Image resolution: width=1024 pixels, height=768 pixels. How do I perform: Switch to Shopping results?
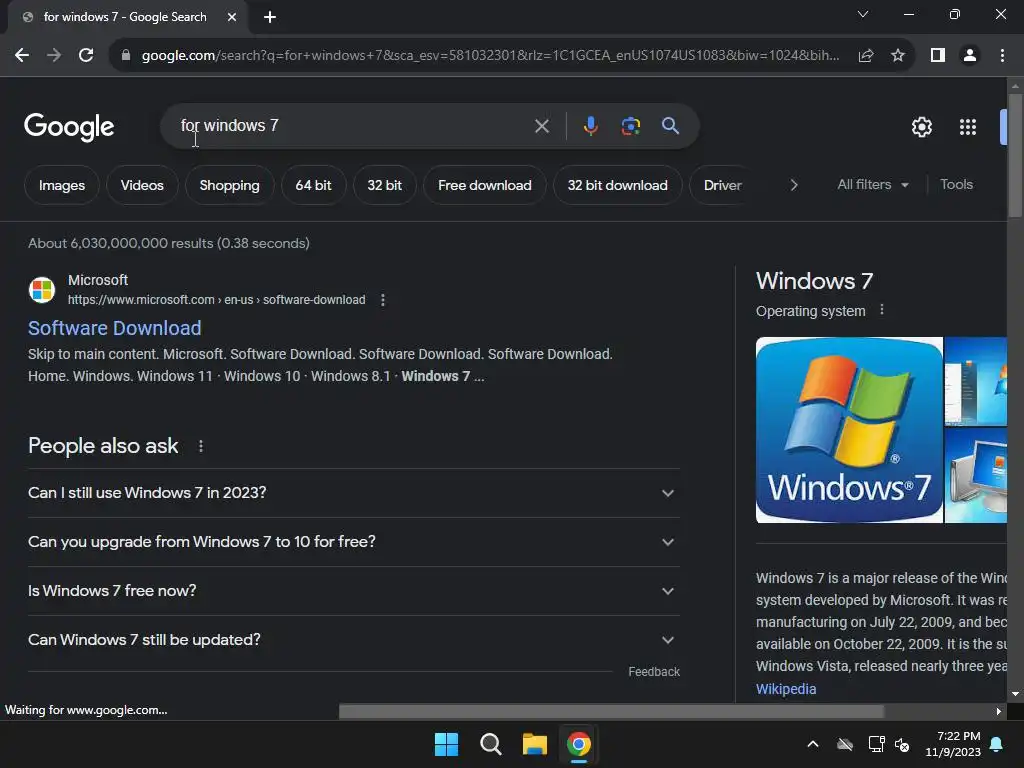tap(229, 185)
